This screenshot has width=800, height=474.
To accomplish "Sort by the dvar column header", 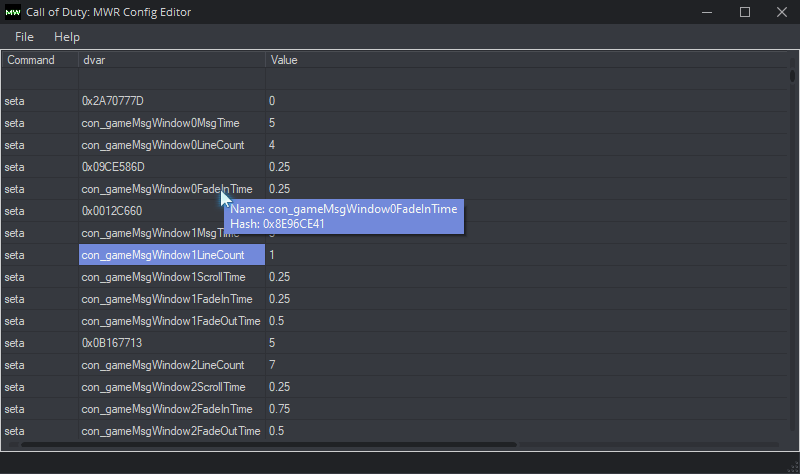I will (x=172, y=60).
